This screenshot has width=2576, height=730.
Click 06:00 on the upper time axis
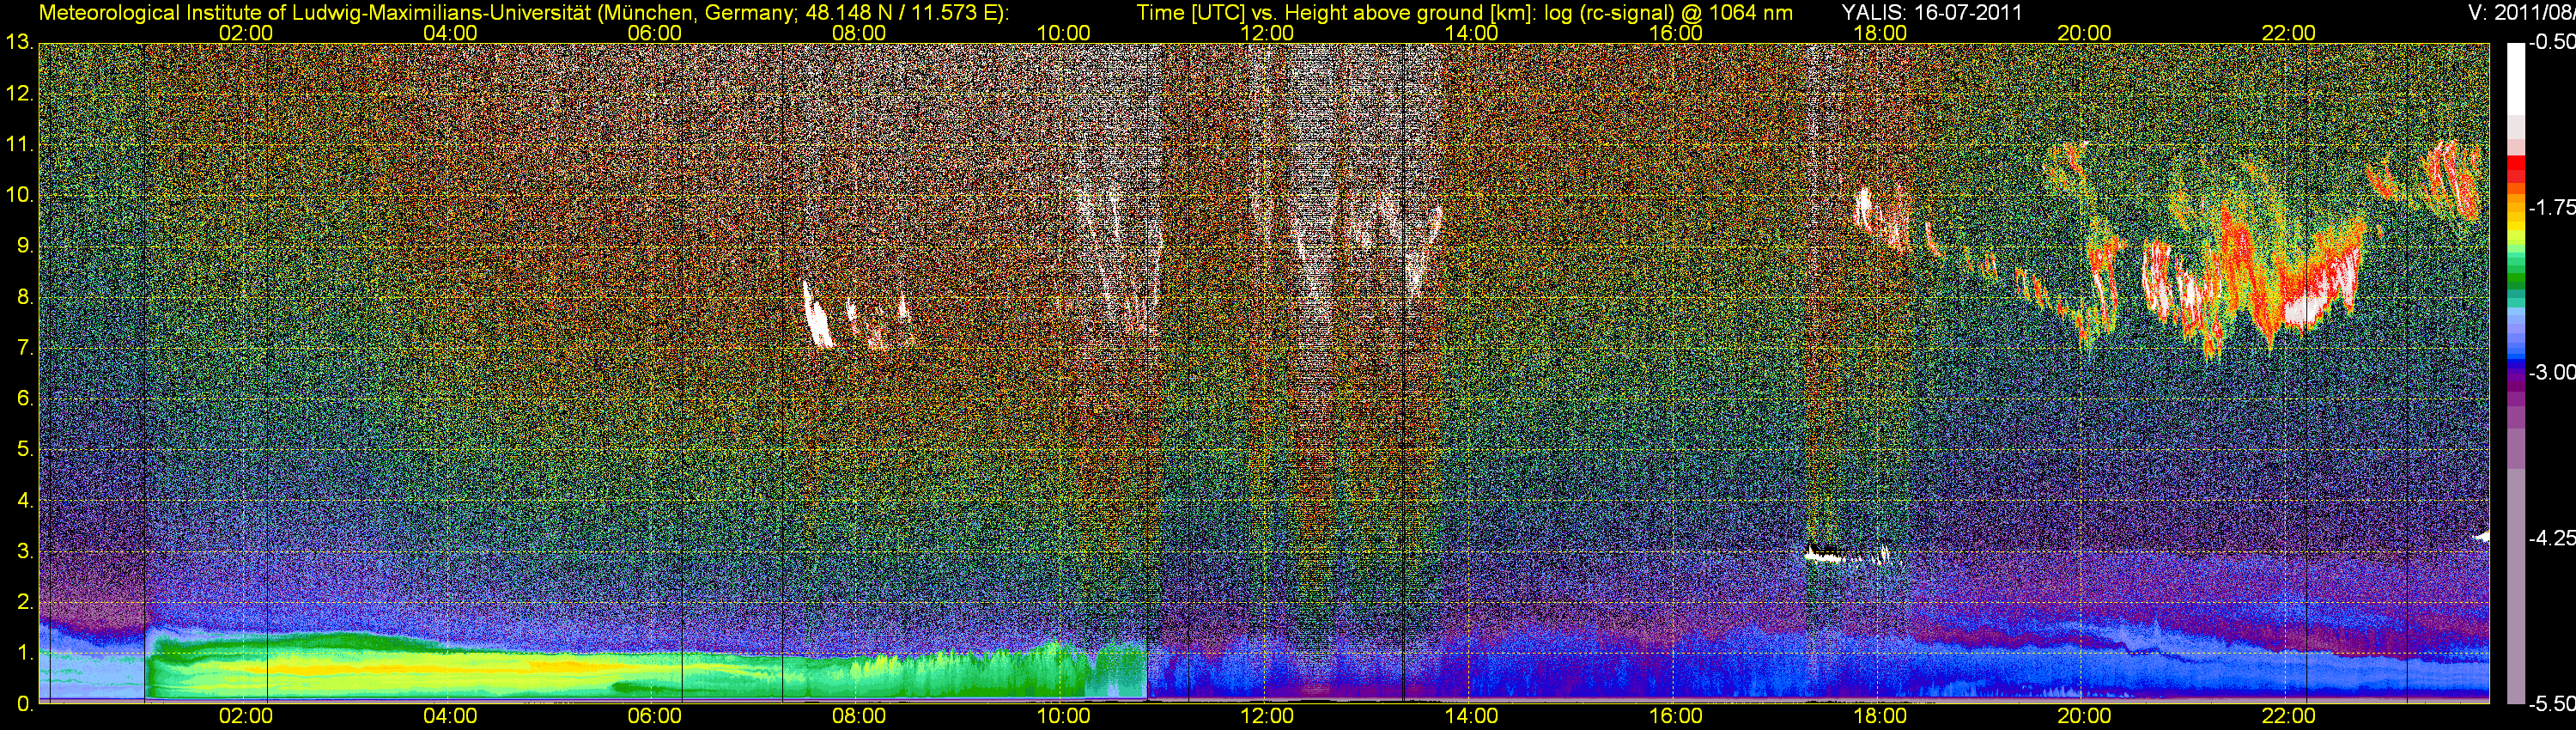coord(655,33)
